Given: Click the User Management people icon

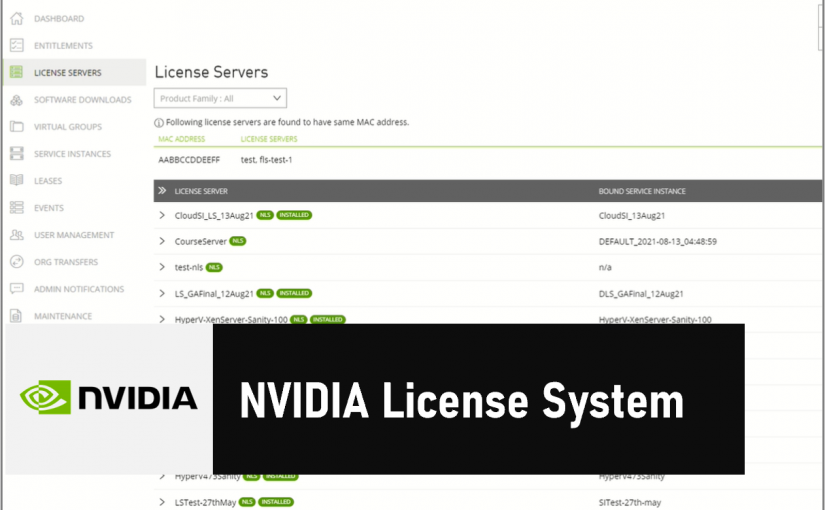Looking at the screenshot, I should click(17, 235).
